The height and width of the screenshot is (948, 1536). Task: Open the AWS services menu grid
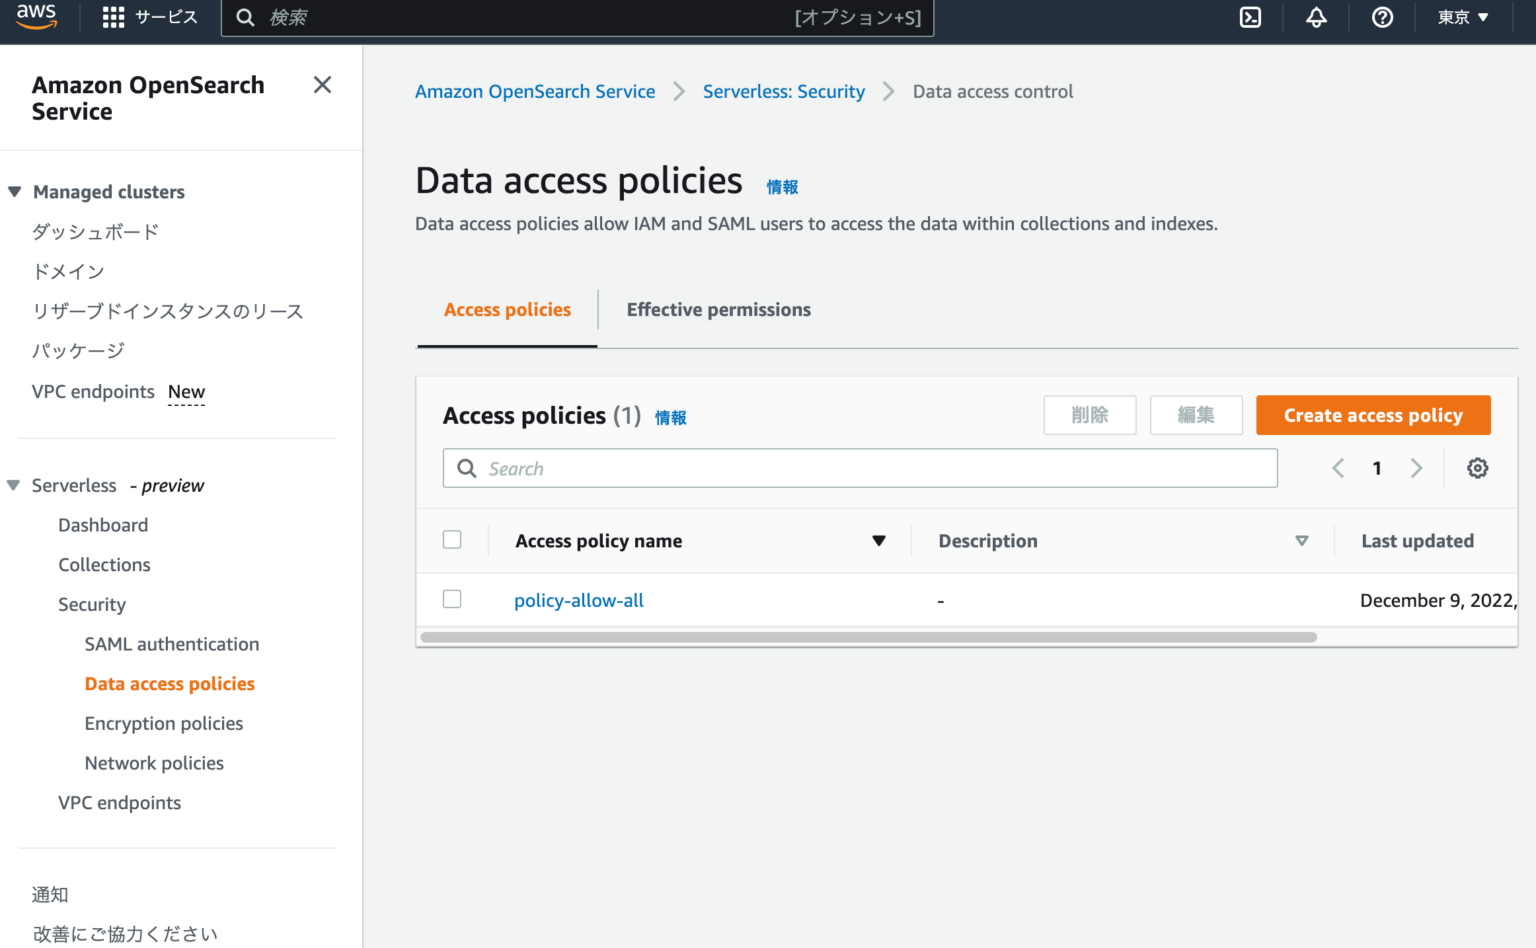(112, 17)
